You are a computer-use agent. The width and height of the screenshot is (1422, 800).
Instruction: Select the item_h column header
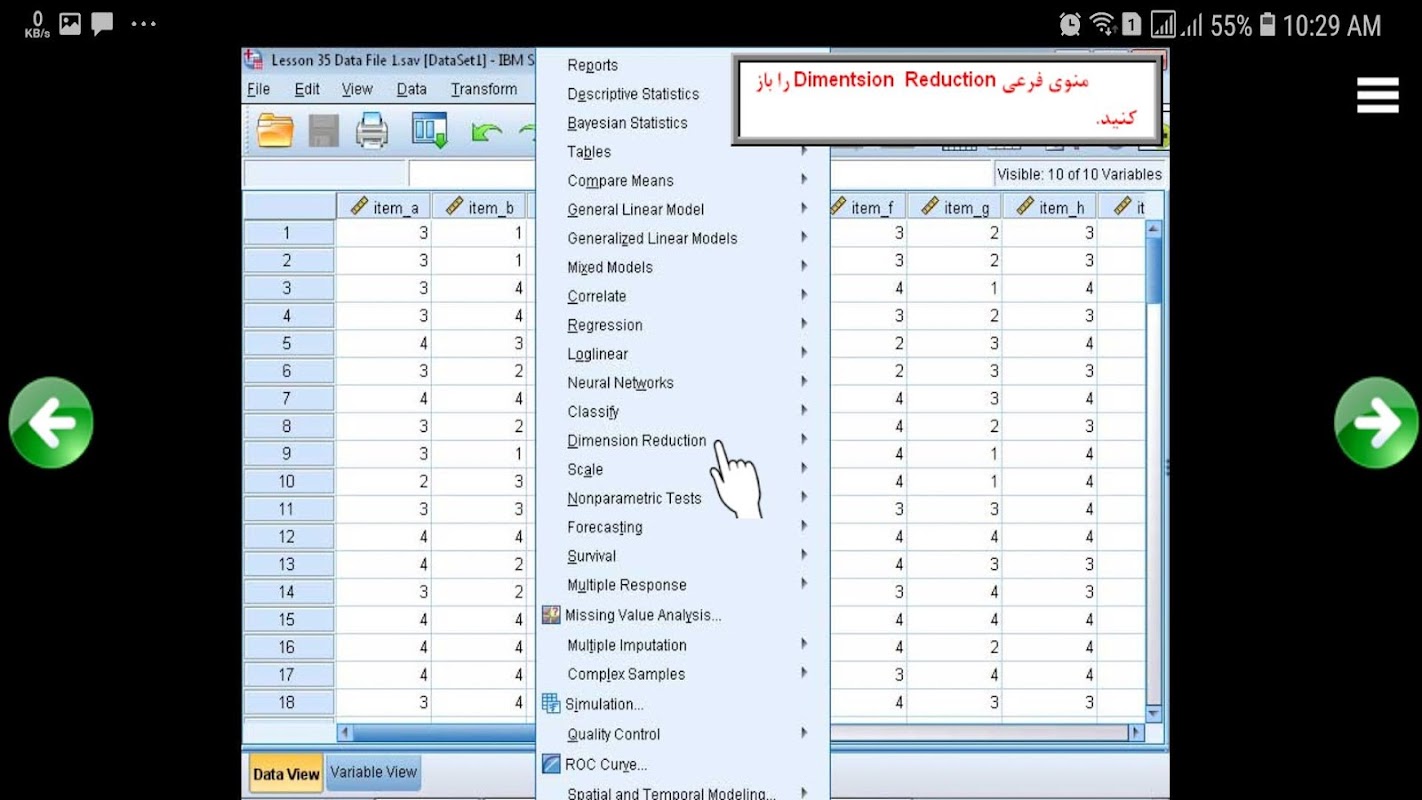pos(1050,207)
